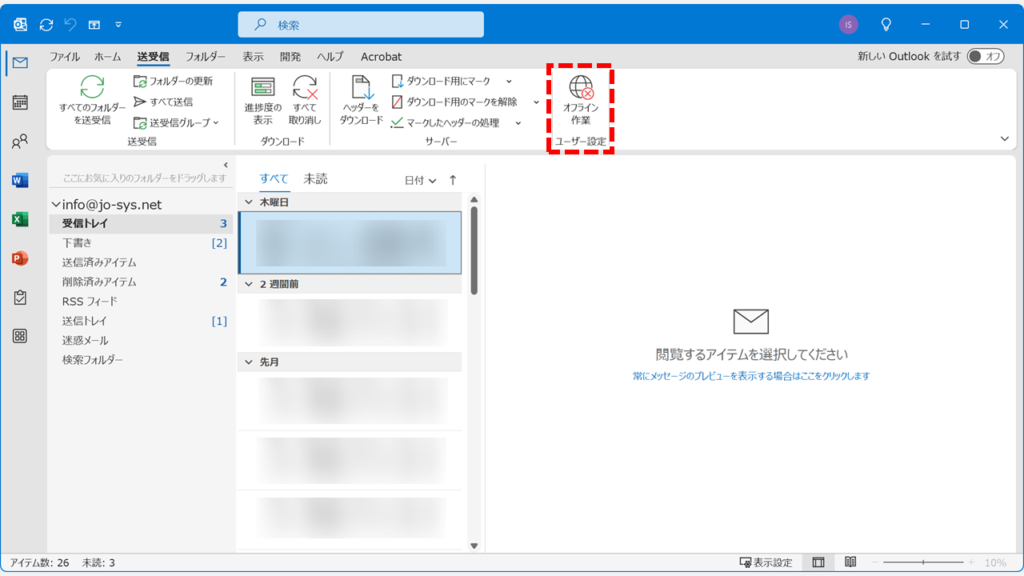This screenshot has width=1024, height=576.
Task: Open the Calendar view in sidebar
Action: [x=20, y=102]
